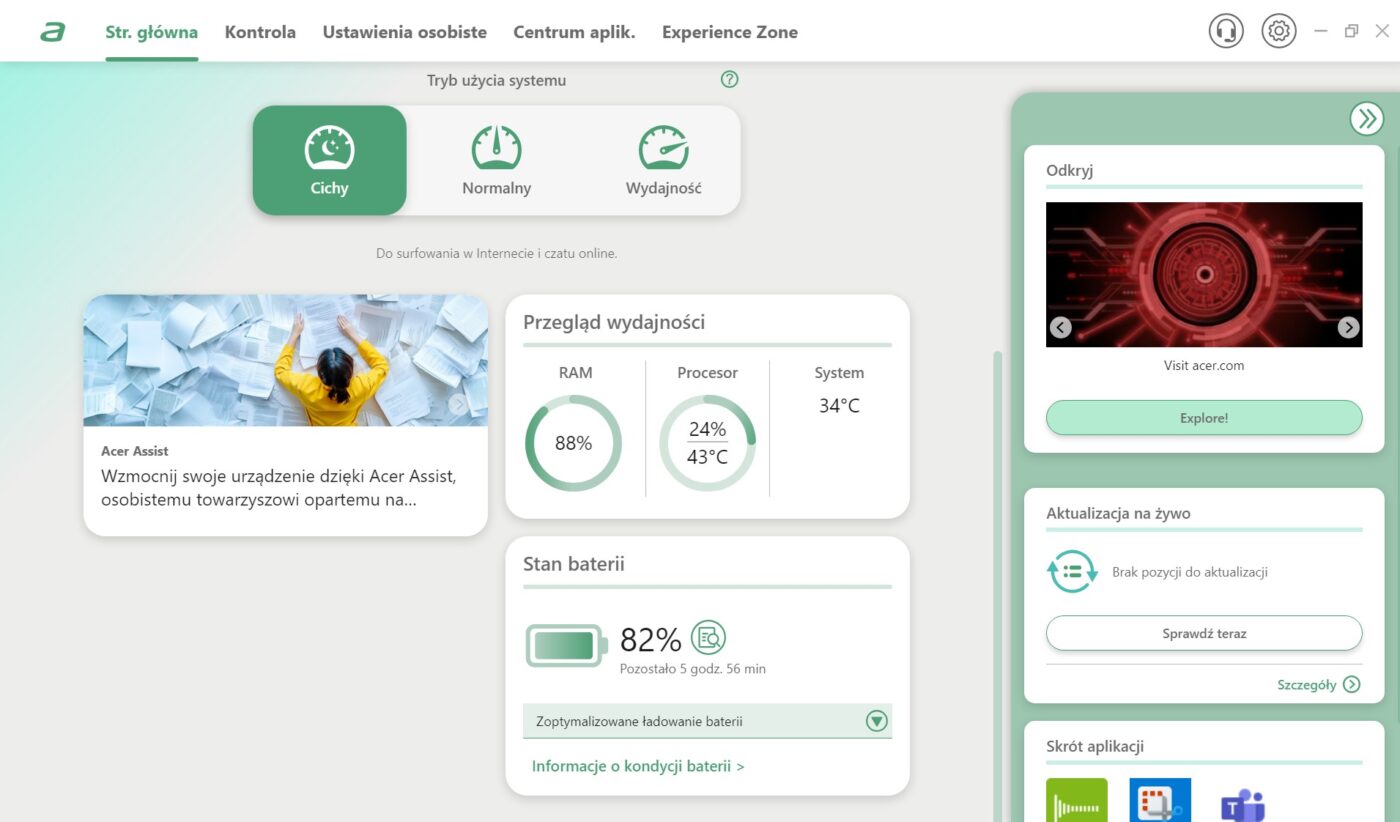Click the Acer logo icon
Image resolution: width=1400 pixels, height=822 pixels.
click(x=53, y=32)
